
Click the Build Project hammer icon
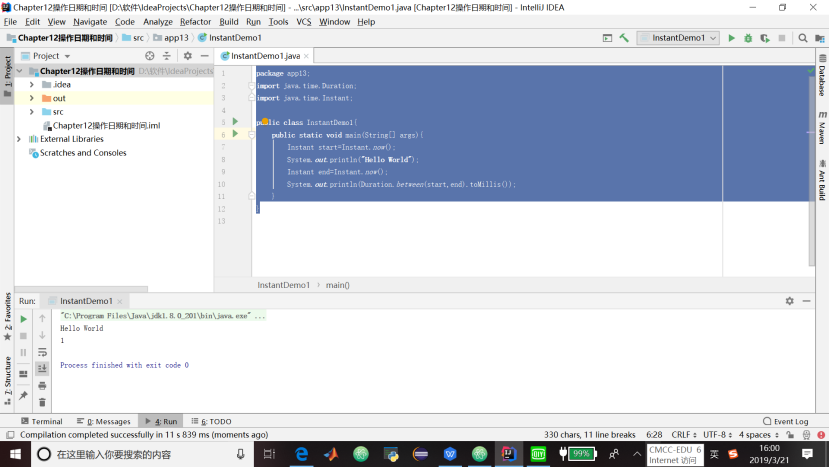coord(624,38)
